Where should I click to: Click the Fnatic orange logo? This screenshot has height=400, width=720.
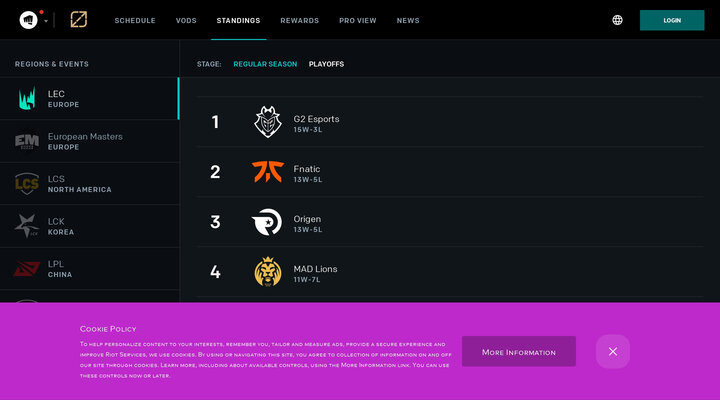pyautogui.click(x=268, y=172)
